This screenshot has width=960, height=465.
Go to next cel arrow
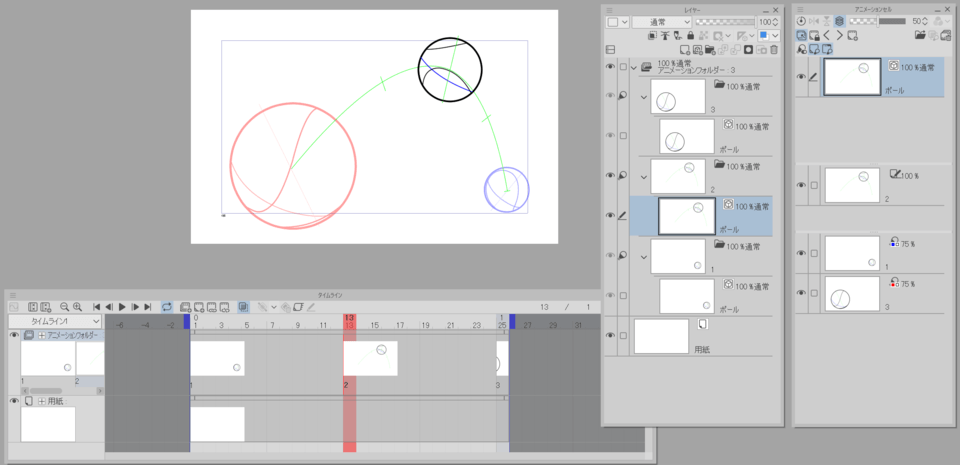pyautogui.click(x=839, y=35)
